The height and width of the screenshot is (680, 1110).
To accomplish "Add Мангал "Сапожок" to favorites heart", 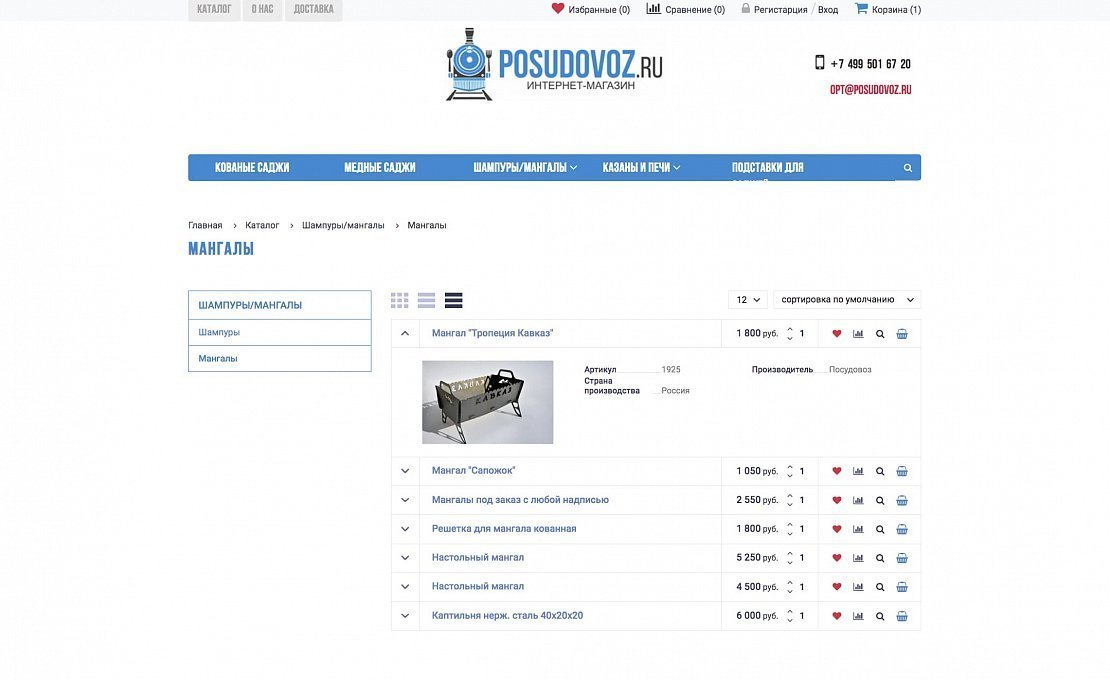I will [x=837, y=471].
